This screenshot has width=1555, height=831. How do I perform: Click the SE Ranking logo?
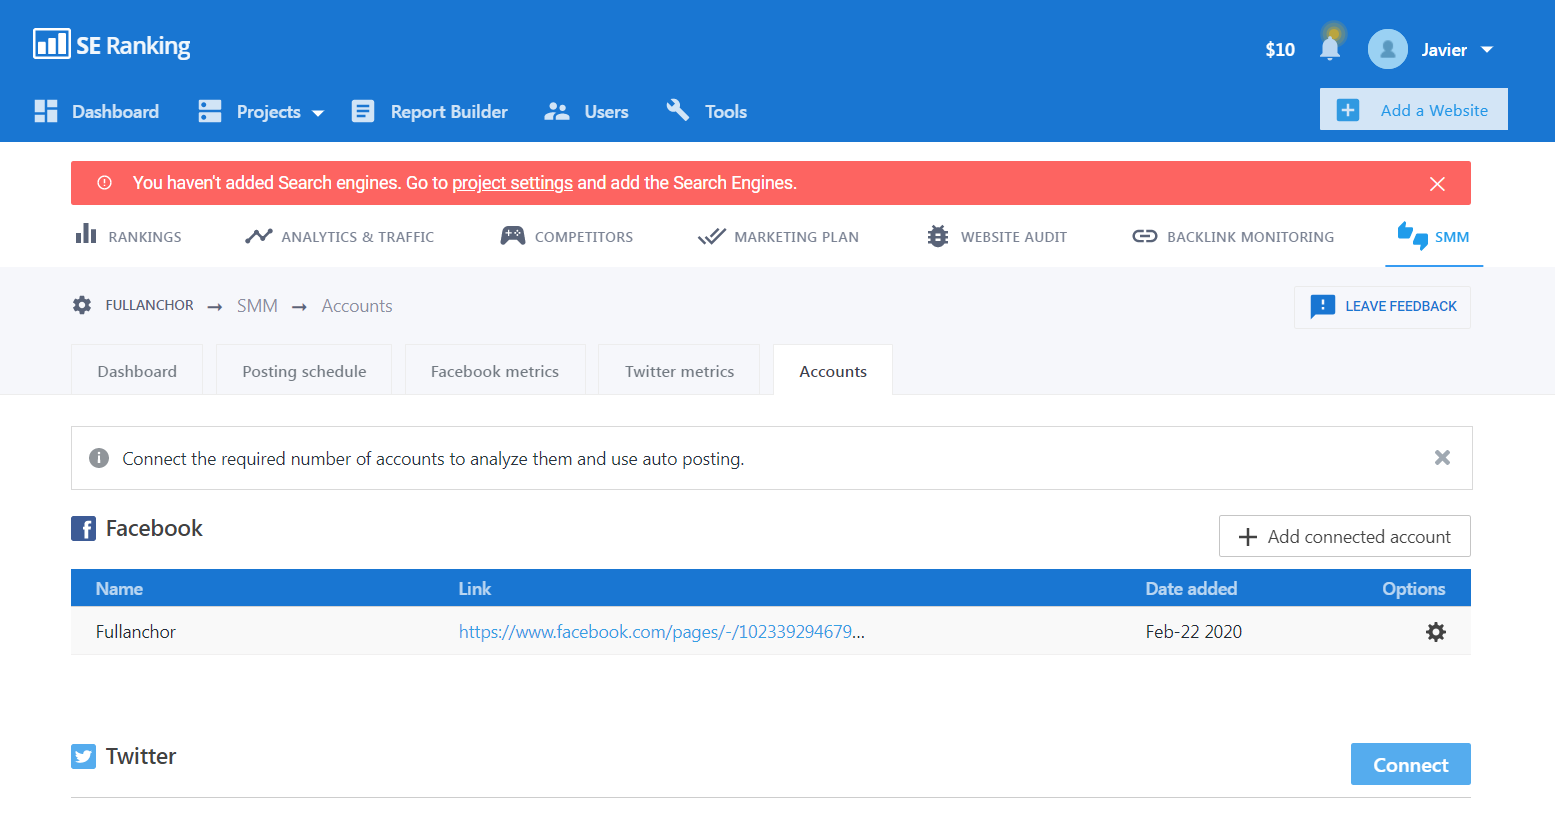click(111, 45)
